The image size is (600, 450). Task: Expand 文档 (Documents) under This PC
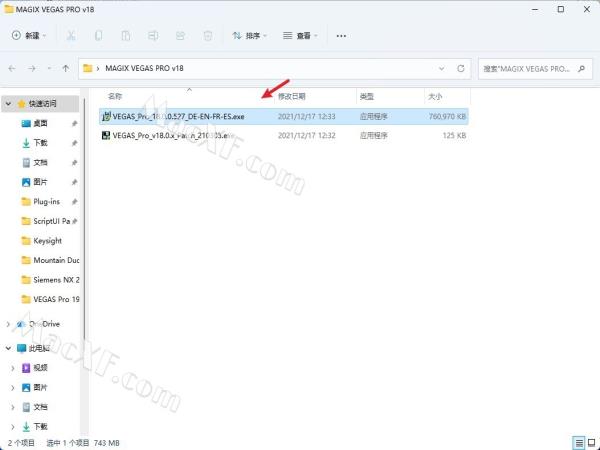(x=13, y=407)
